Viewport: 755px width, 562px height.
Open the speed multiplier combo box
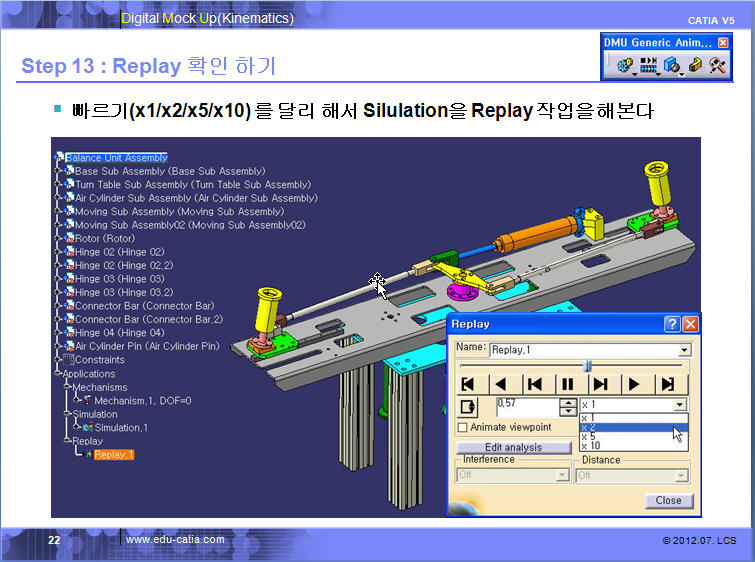click(x=679, y=405)
